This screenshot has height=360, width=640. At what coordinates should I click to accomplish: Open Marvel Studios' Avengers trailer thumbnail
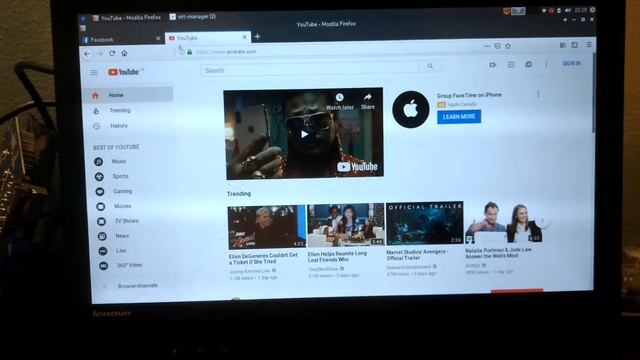click(424, 223)
